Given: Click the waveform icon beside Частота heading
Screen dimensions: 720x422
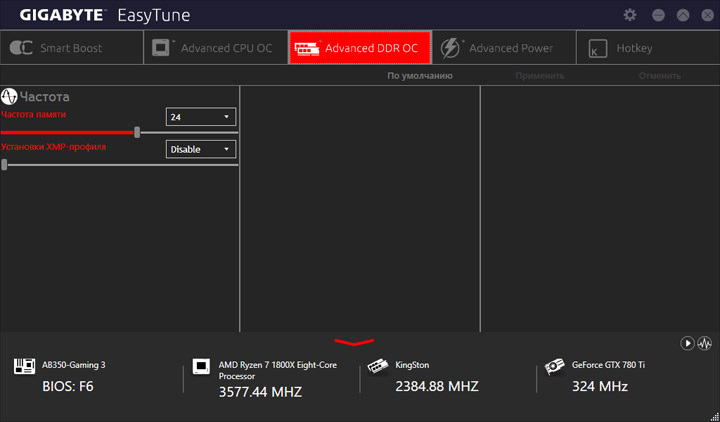Looking at the screenshot, I should (x=9, y=96).
